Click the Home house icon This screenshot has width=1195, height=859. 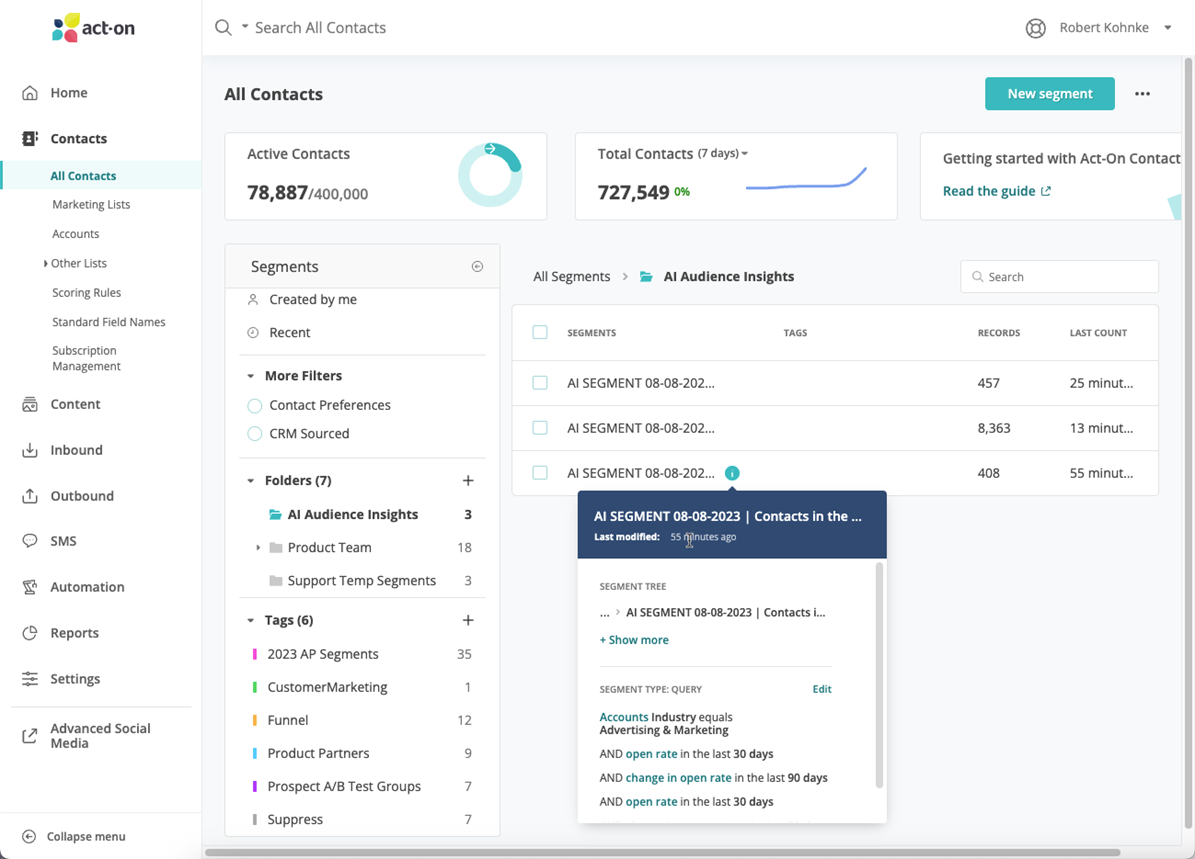click(30, 93)
